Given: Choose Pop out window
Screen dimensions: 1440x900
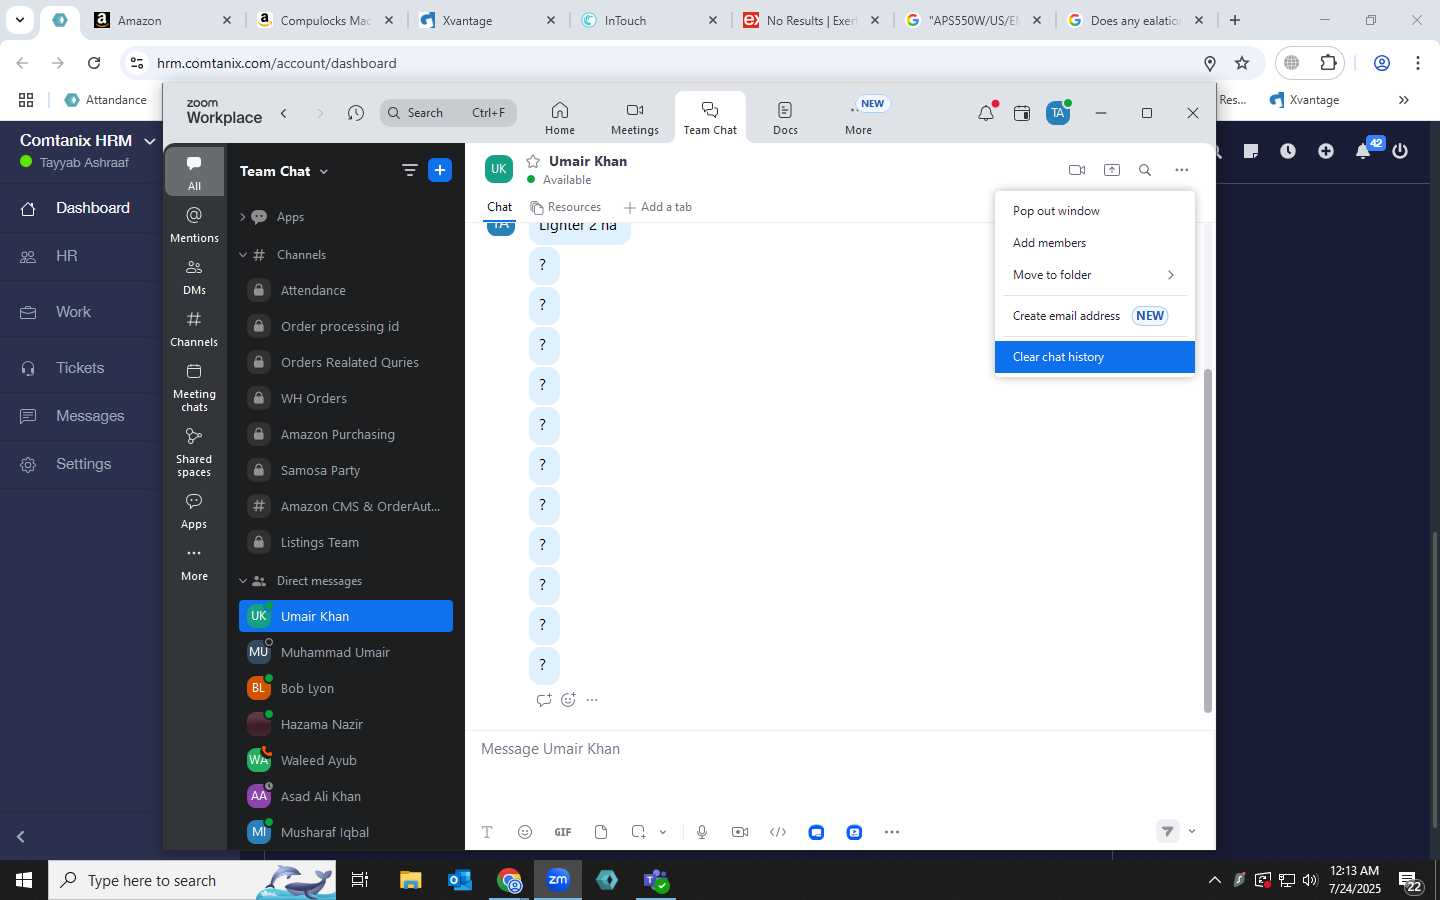Looking at the screenshot, I should click(x=1094, y=211).
